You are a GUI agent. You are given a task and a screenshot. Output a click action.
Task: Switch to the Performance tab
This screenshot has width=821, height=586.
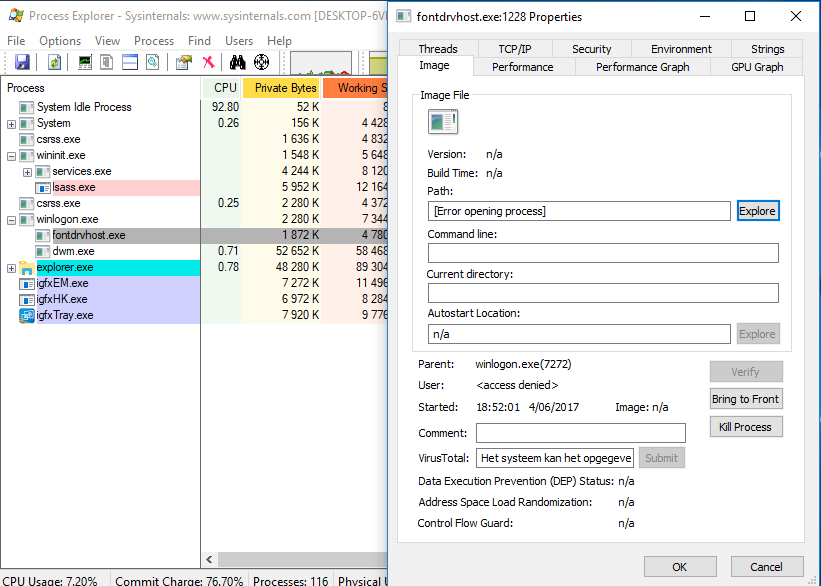(523, 67)
